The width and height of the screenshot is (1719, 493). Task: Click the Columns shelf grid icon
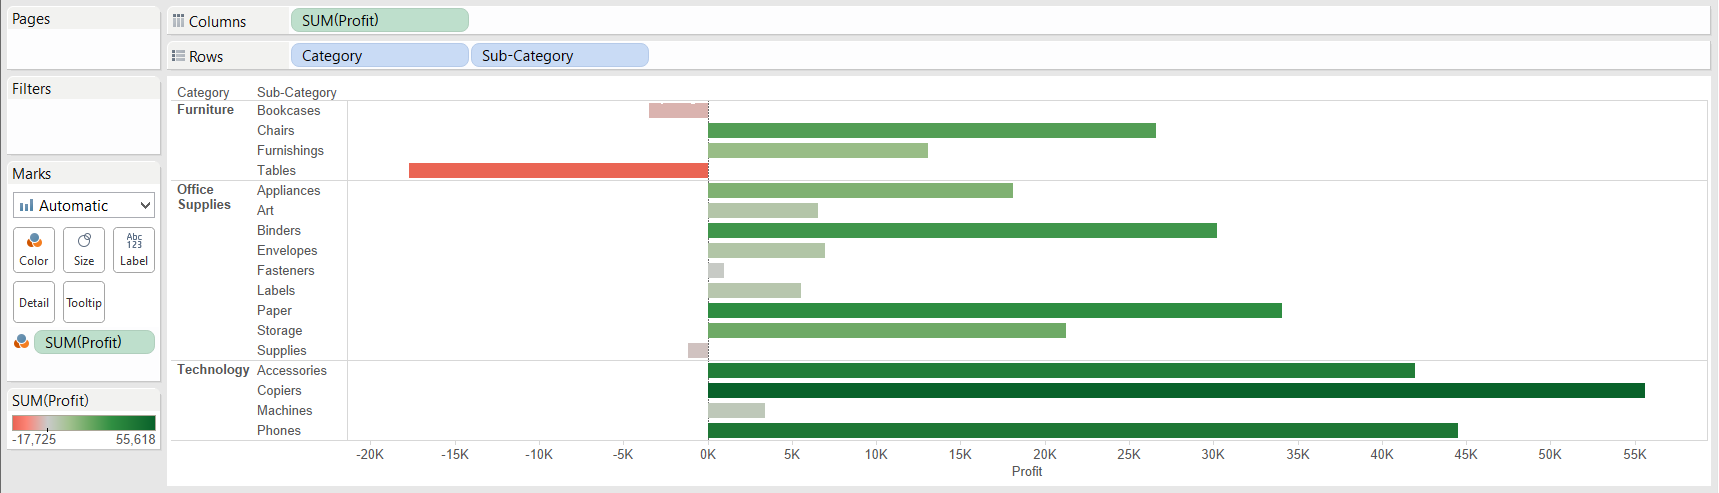[179, 21]
